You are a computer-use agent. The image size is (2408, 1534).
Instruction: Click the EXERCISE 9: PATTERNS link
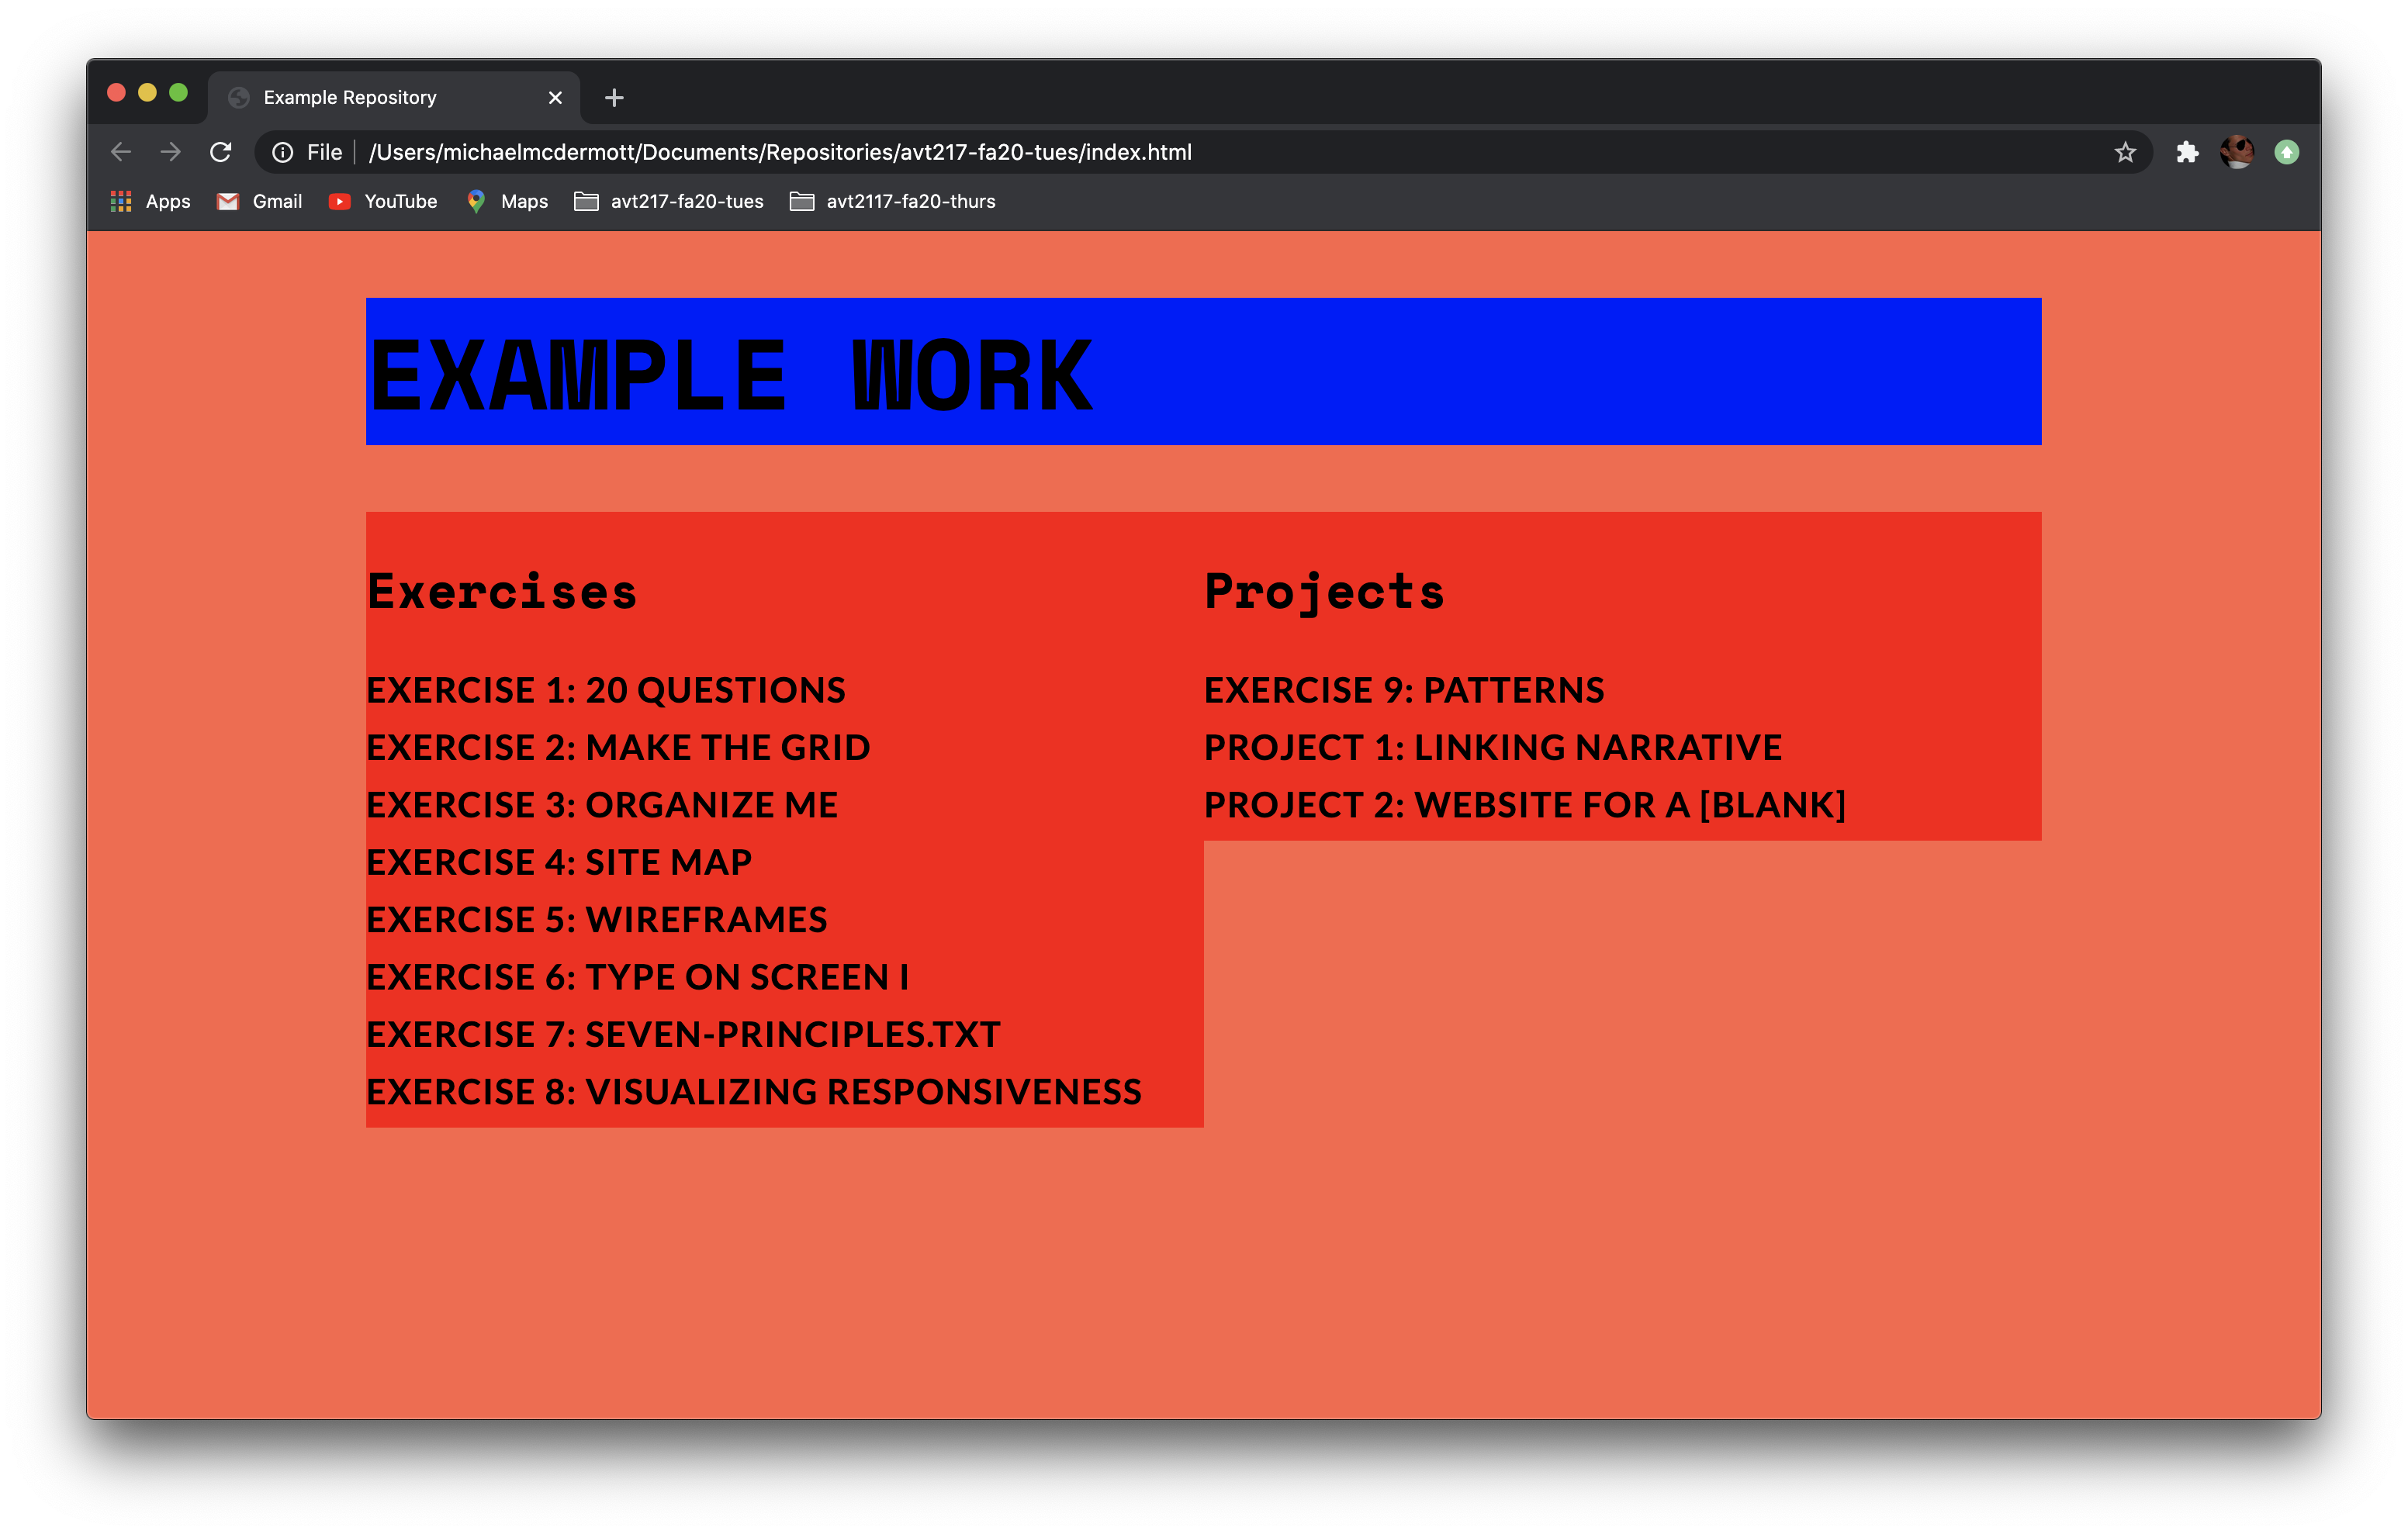[x=1403, y=688]
